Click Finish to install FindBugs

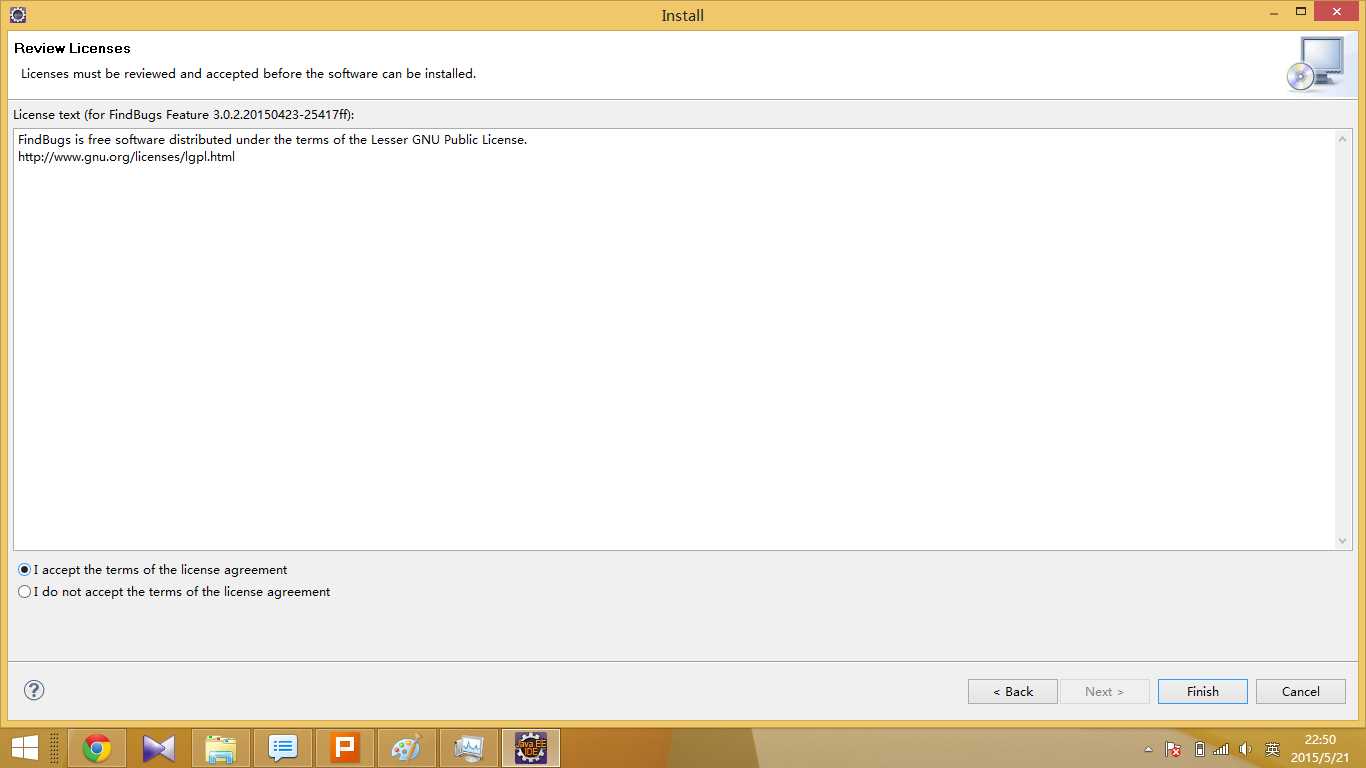(x=1203, y=691)
